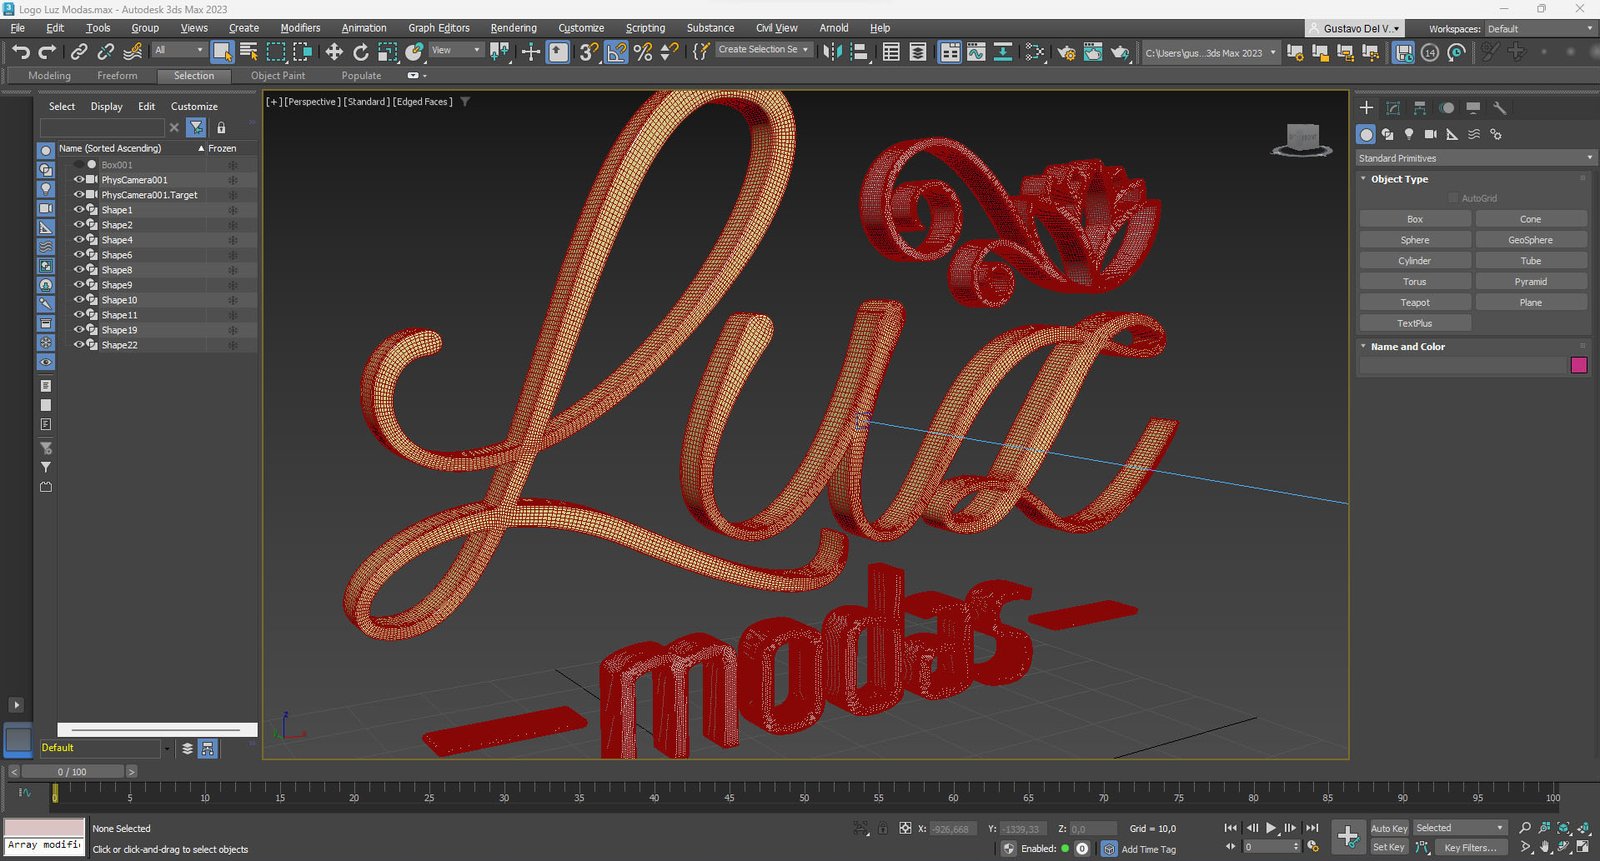This screenshot has width=1600, height=861.
Task: Open the Utilities wrench tab
Action: pos(1500,108)
